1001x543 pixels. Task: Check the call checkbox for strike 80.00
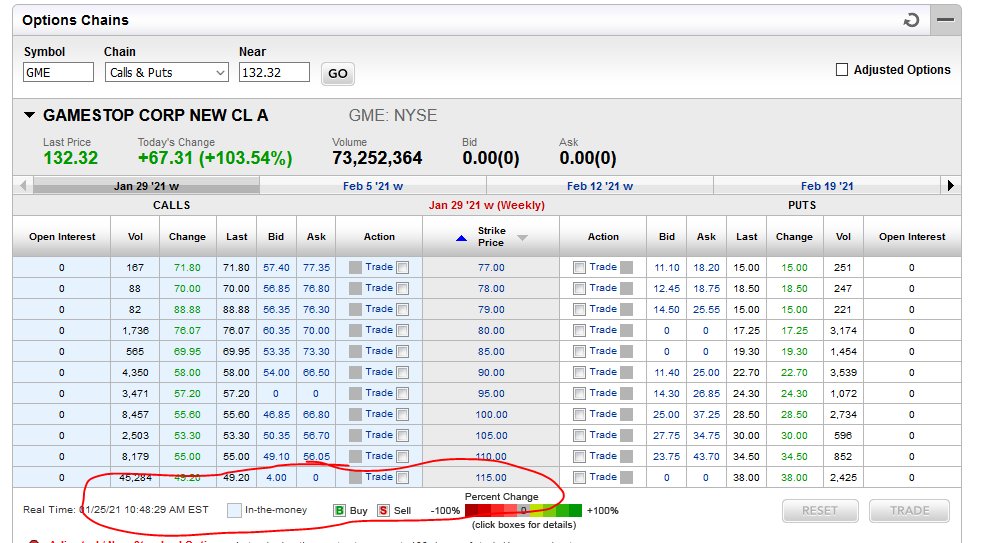(403, 331)
